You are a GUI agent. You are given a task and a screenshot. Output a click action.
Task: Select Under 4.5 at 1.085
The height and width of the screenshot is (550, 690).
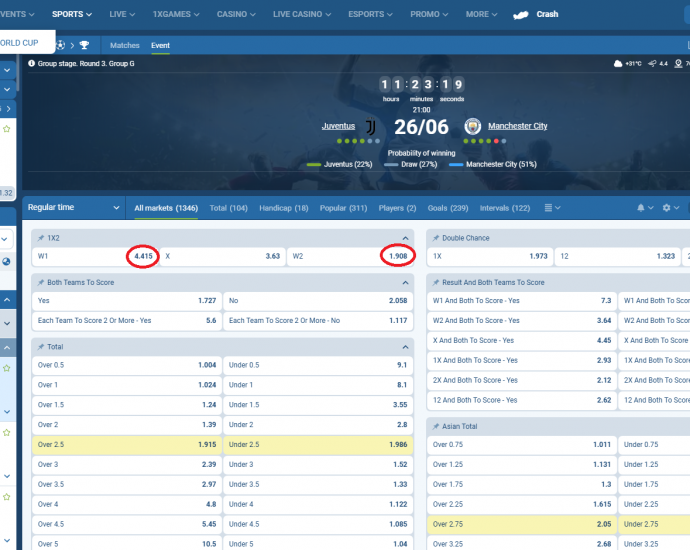click(x=318, y=524)
